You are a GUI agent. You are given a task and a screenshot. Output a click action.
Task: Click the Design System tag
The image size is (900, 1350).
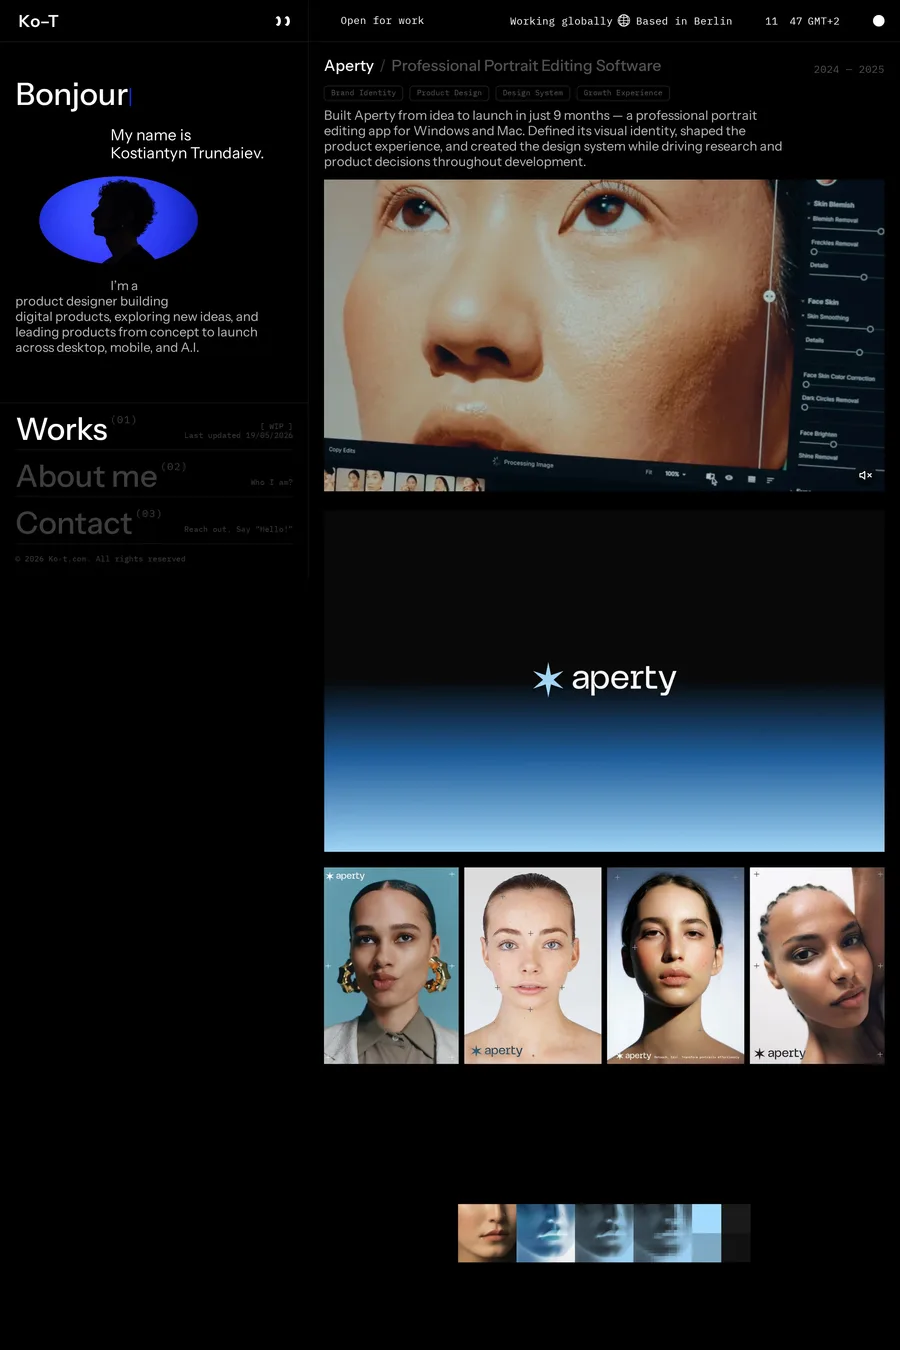click(x=533, y=93)
